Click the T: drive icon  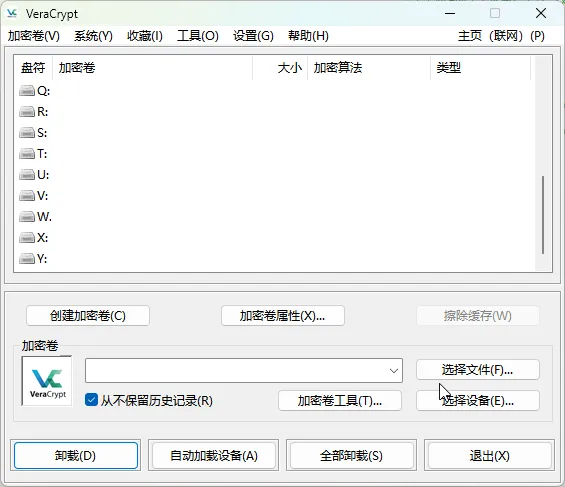27,154
